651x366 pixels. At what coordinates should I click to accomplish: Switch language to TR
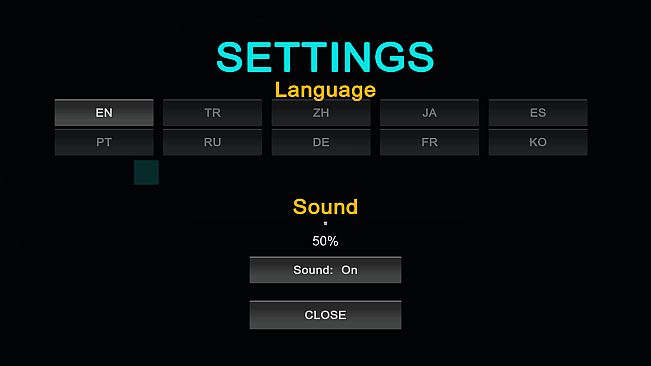click(x=212, y=112)
